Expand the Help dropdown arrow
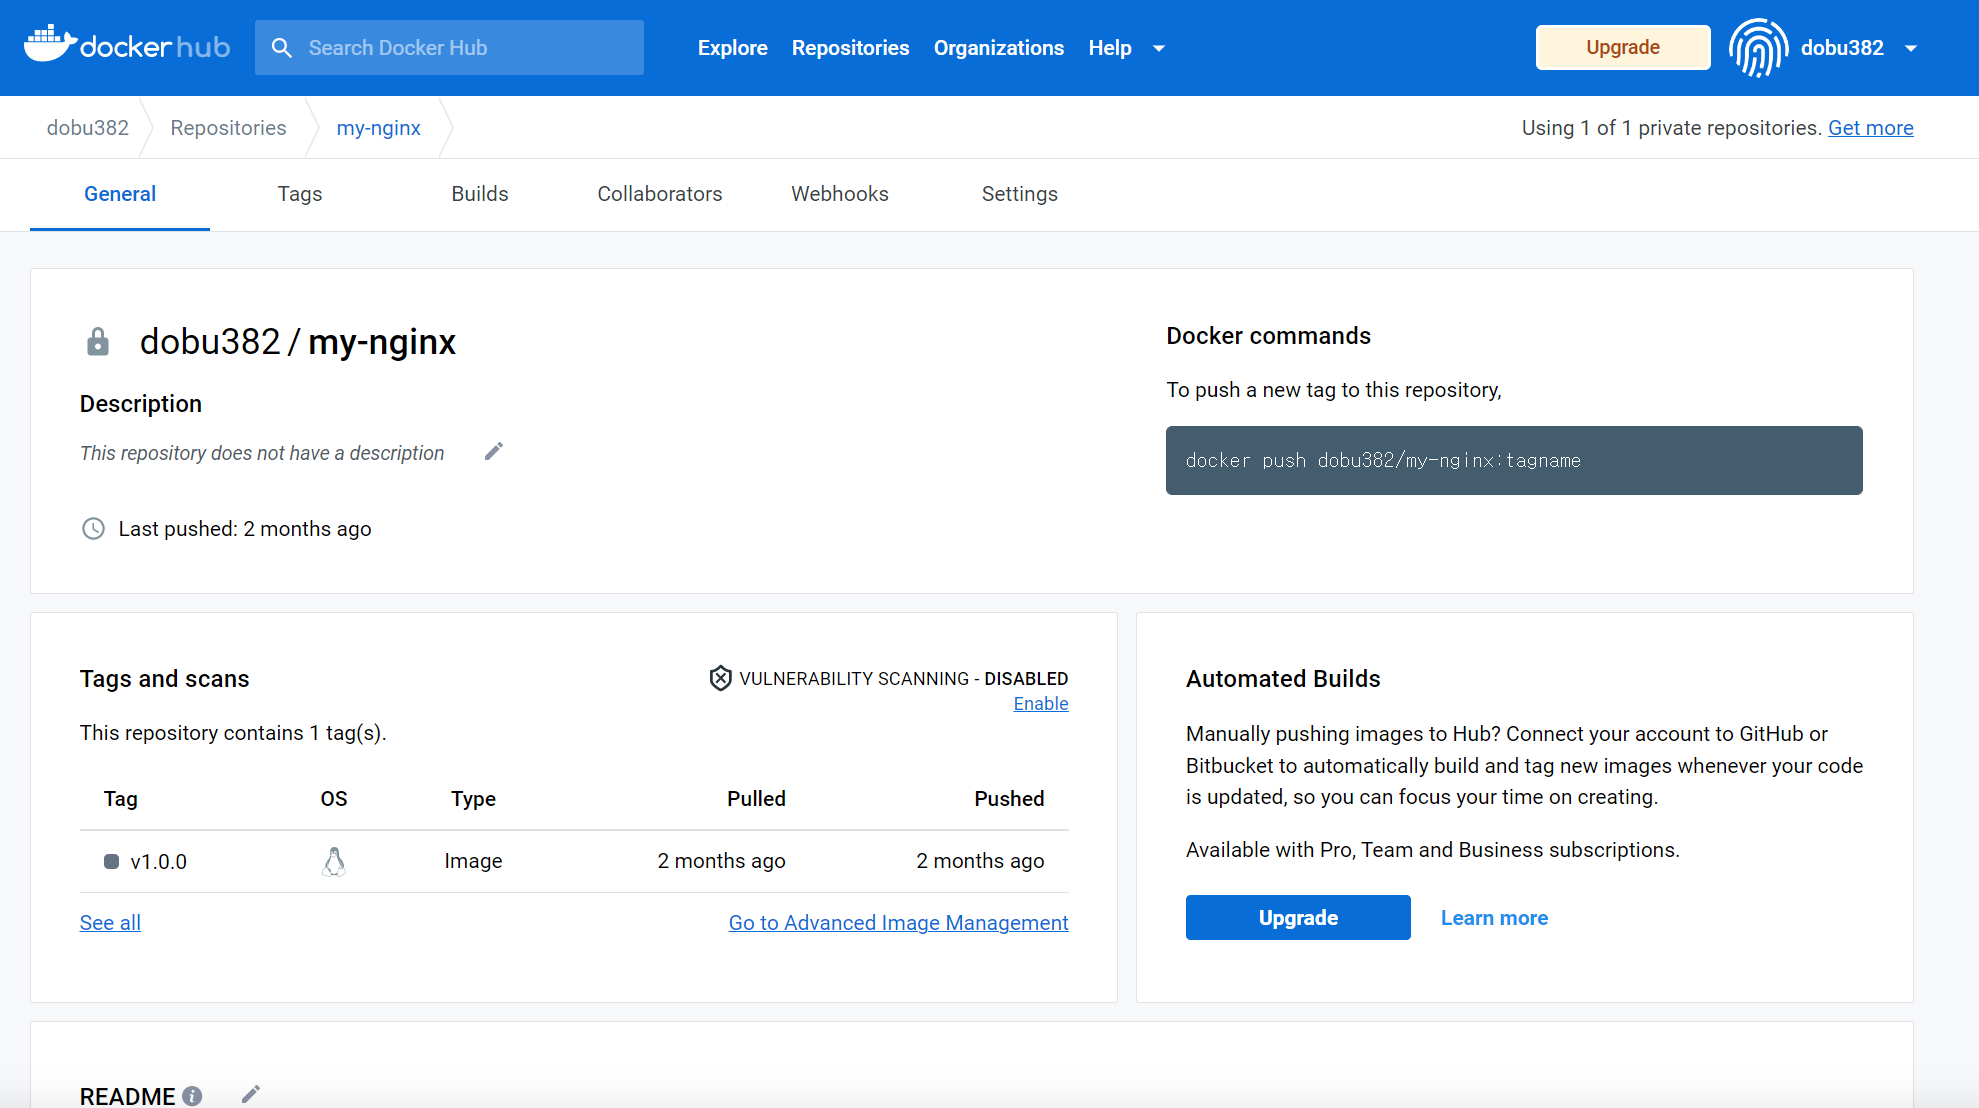Image resolution: width=1979 pixels, height=1108 pixels. 1159,48
